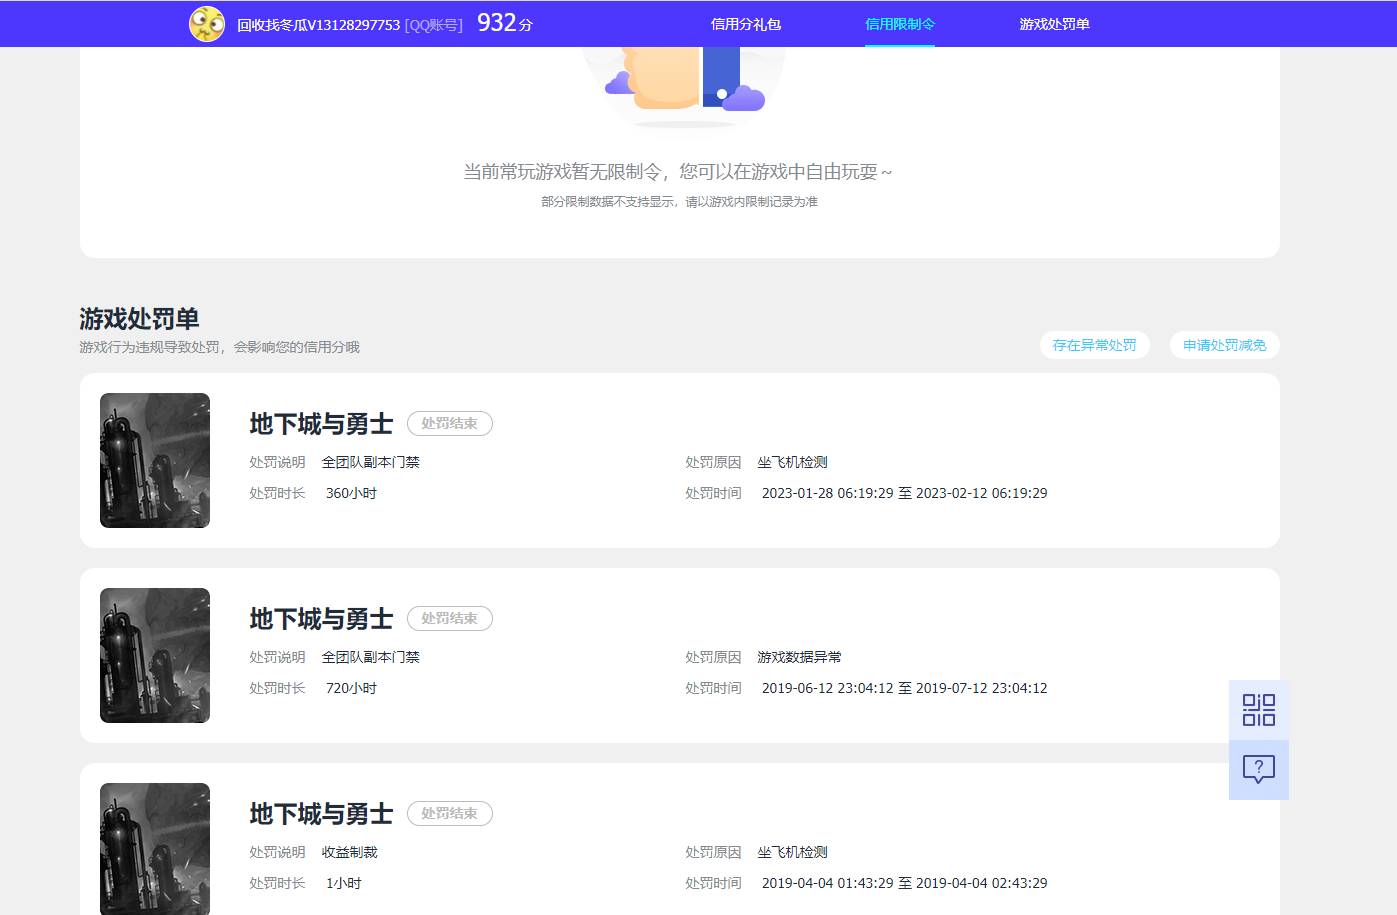The height and width of the screenshot is (915, 1397).
Task: Open game thumbnail of the 收益制裁 penalty
Action: 155,849
